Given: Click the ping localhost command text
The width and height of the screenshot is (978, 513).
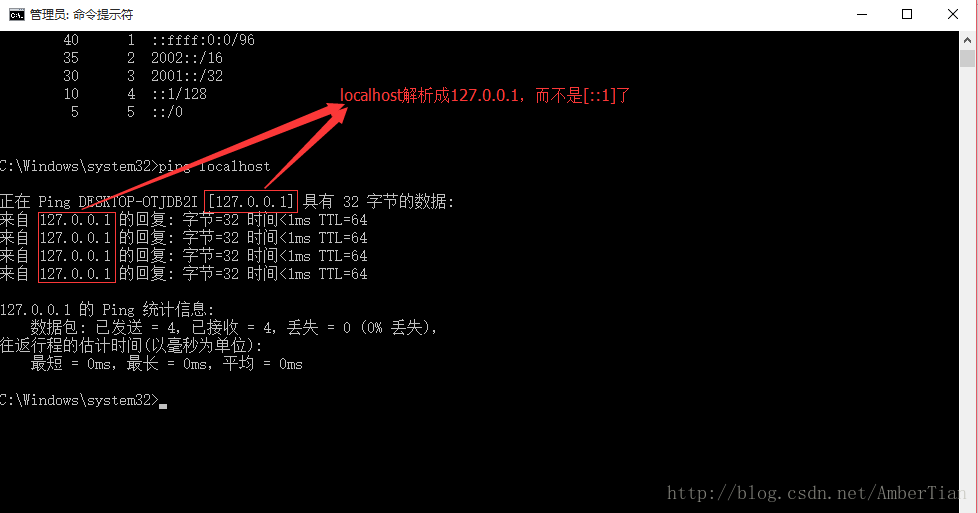Looking at the screenshot, I should click(x=215, y=167).
